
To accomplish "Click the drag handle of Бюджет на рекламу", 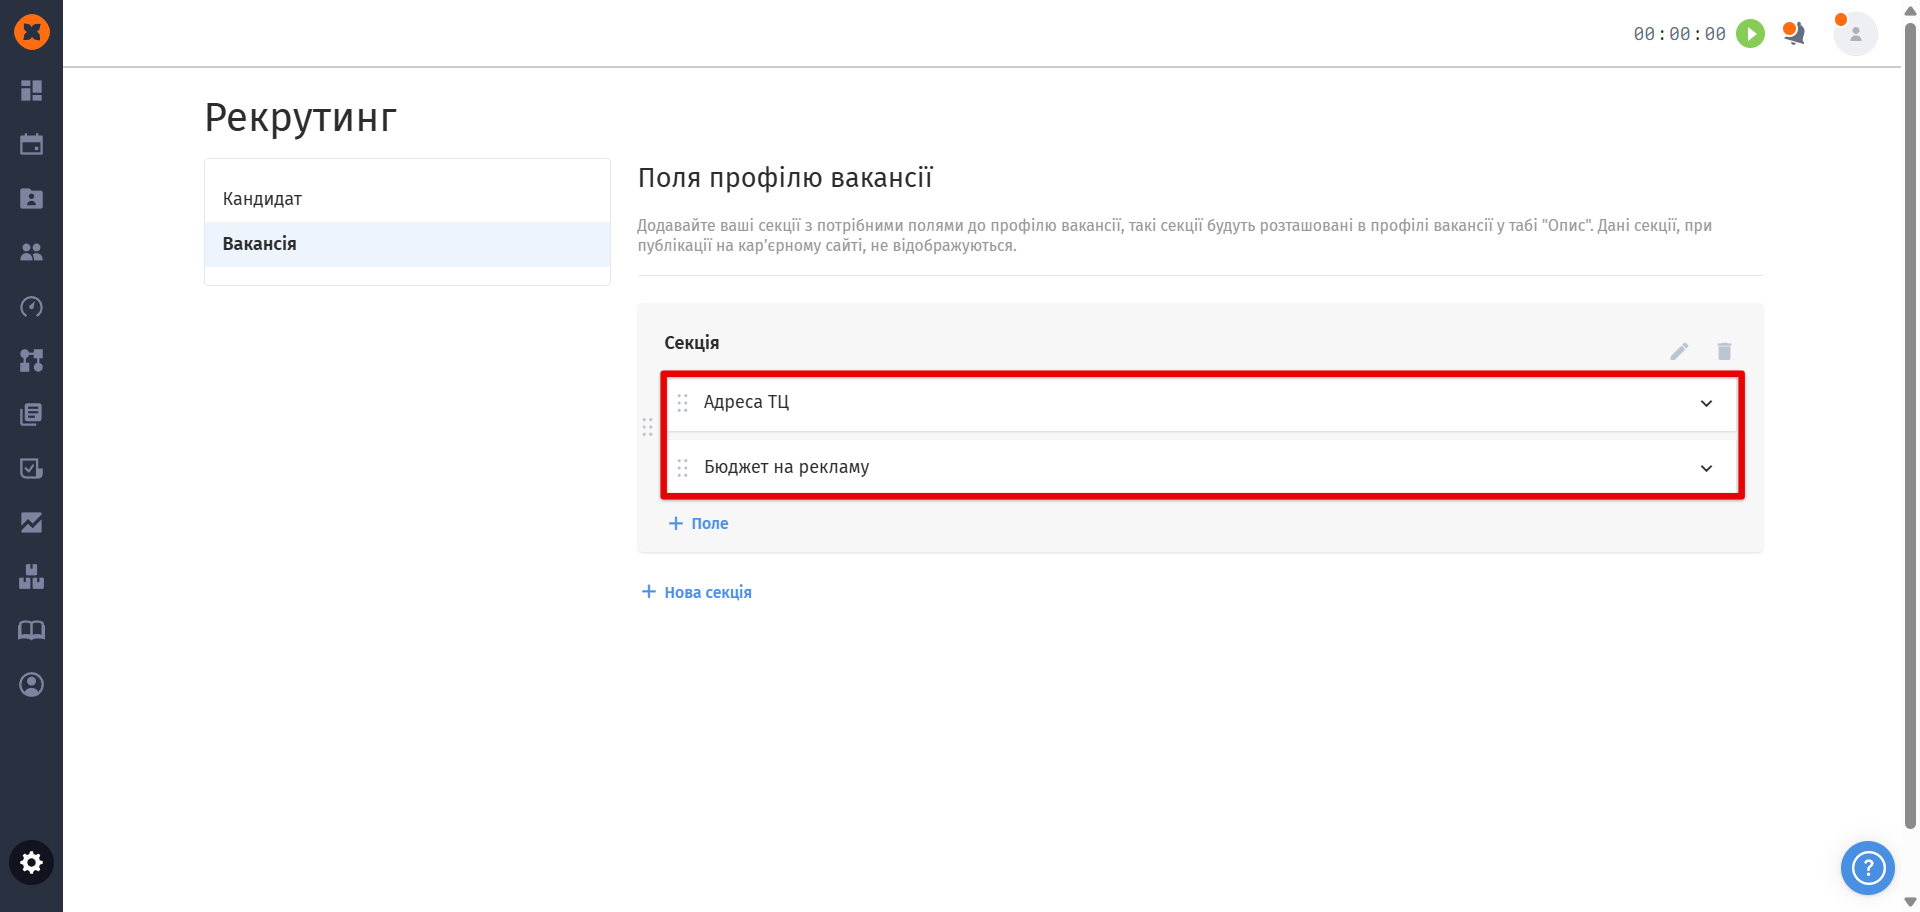I will [683, 468].
